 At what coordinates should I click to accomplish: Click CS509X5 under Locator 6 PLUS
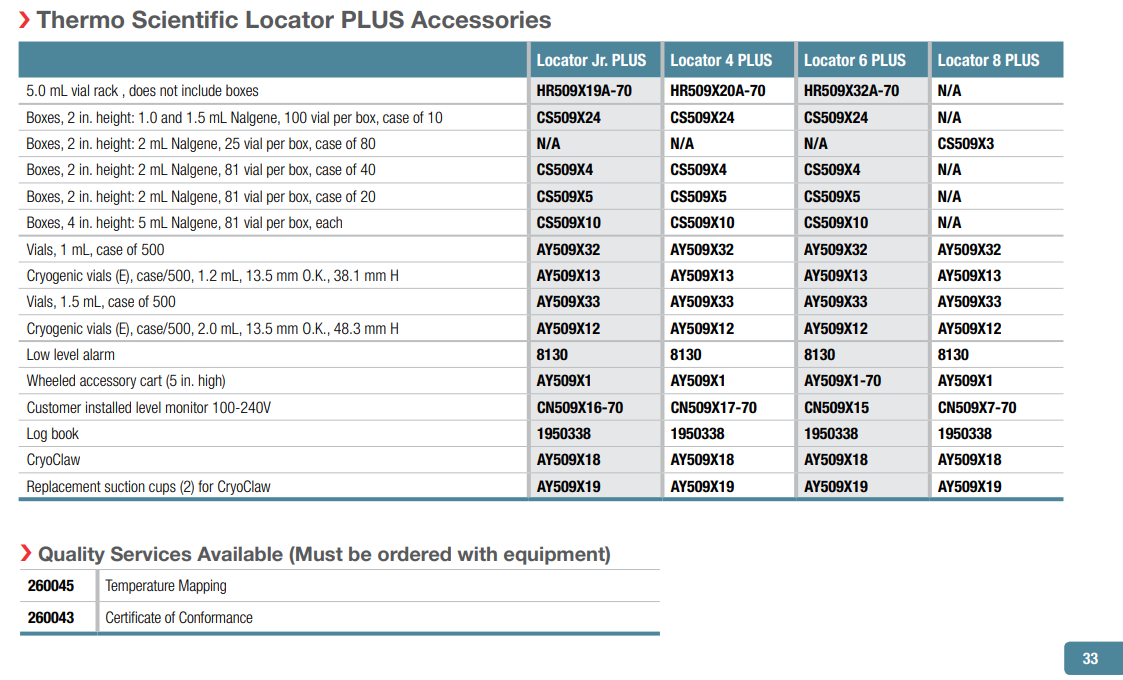coord(832,196)
